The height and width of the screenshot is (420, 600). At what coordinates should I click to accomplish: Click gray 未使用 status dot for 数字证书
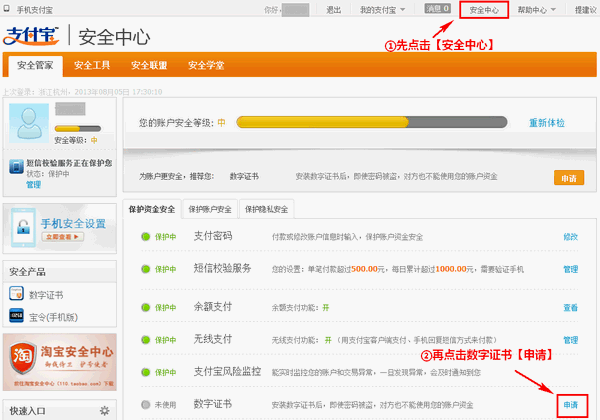pos(145,405)
